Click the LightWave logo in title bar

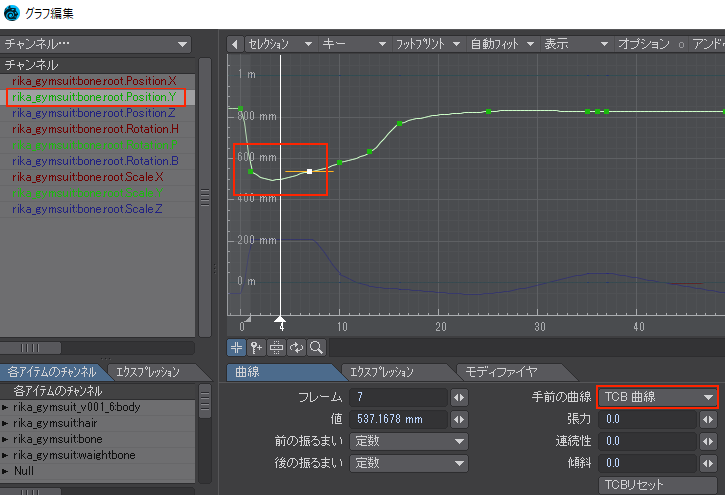12,13
